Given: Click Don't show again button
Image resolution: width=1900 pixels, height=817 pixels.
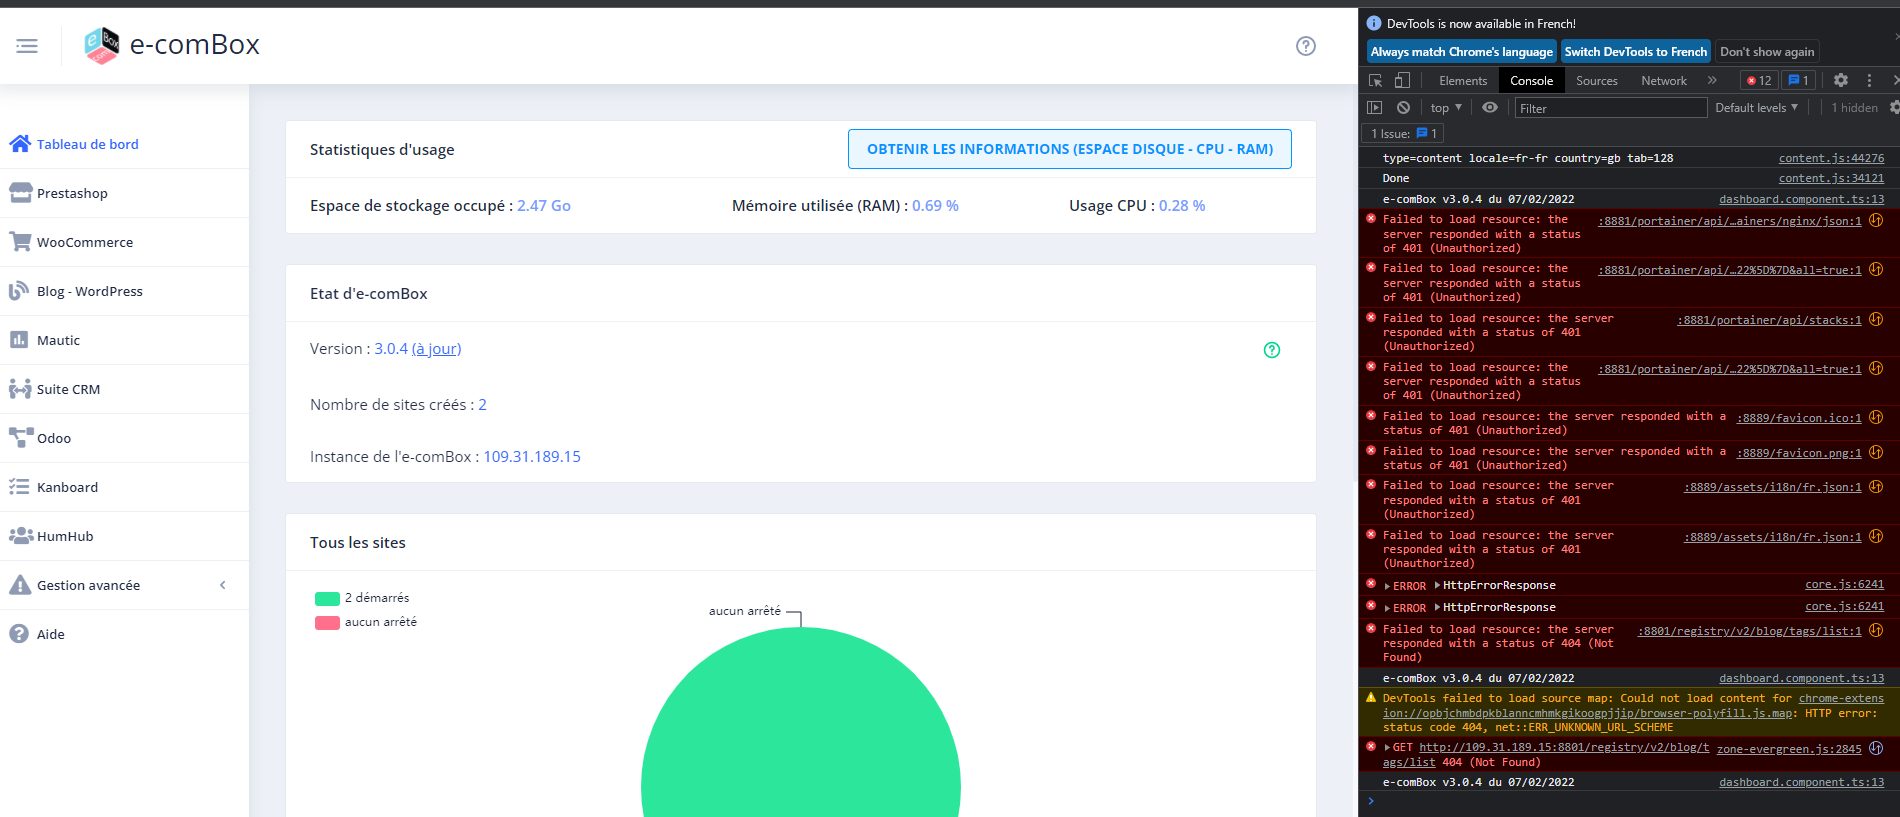Looking at the screenshot, I should pyautogui.click(x=1767, y=52).
